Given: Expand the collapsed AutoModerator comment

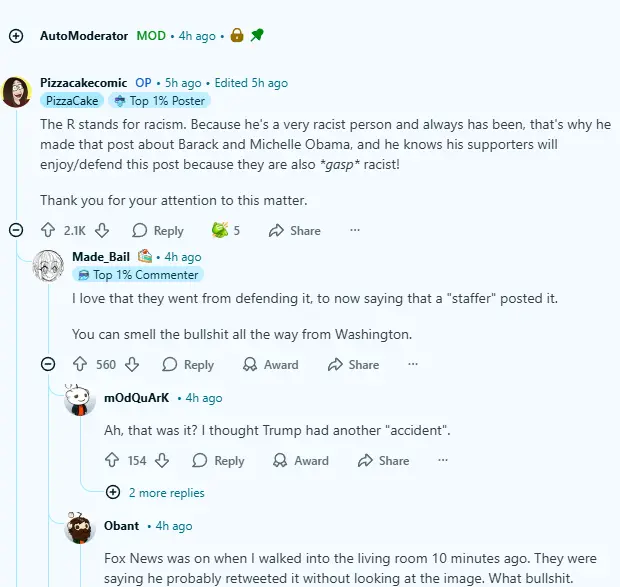Looking at the screenshot, I should (x=16, y=36).
